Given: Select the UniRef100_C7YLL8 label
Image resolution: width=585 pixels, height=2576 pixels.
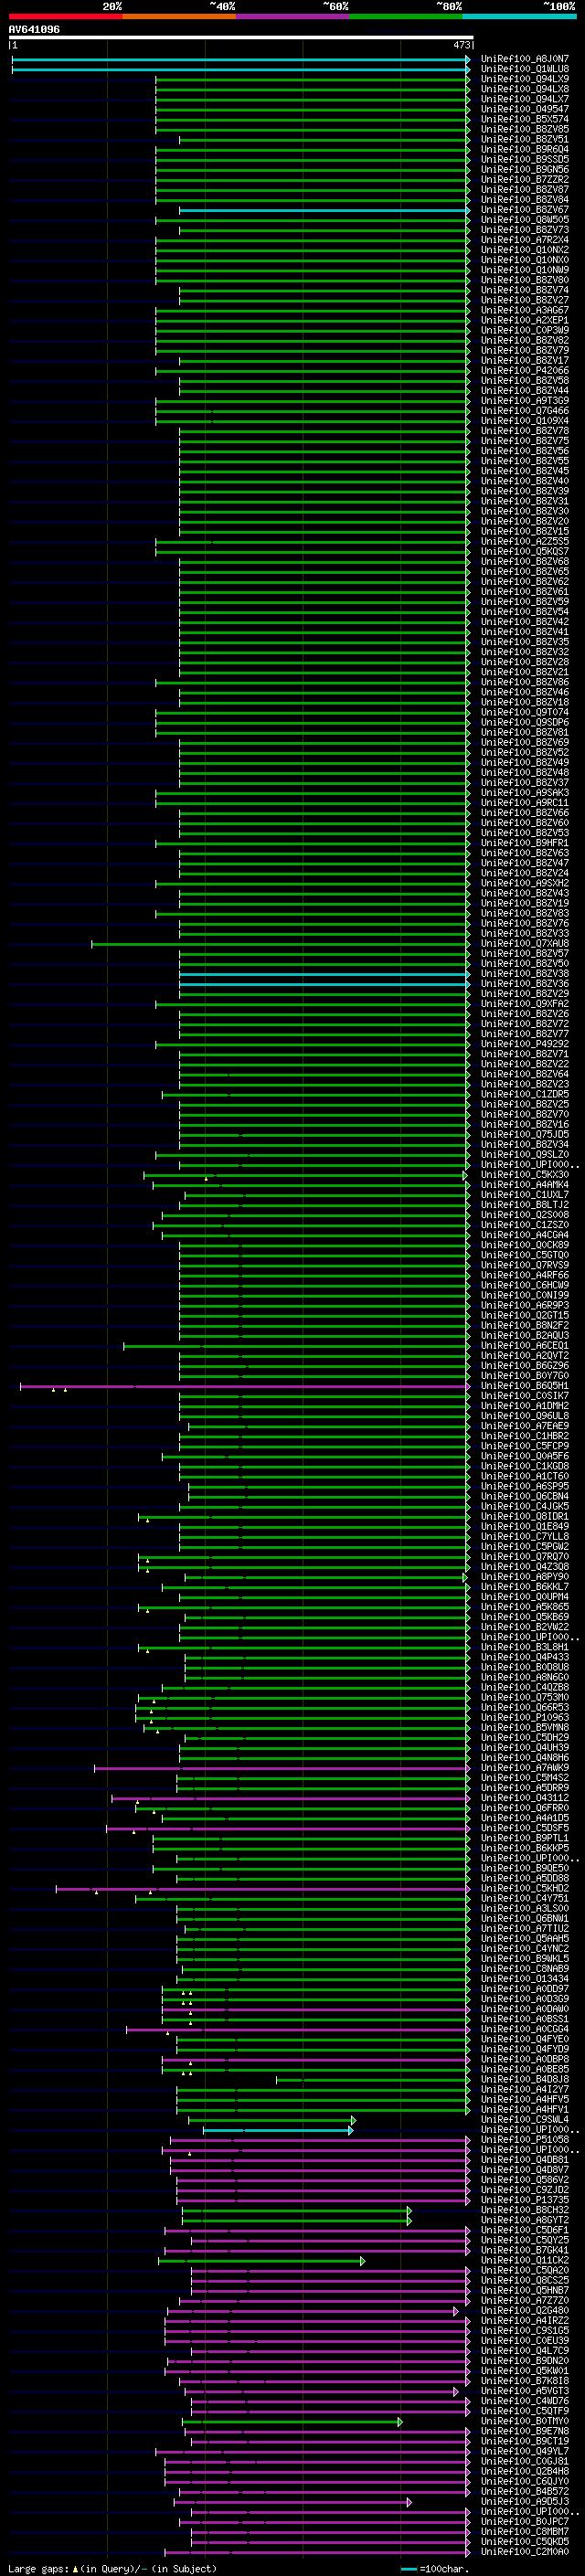Looking at the screenshot, I should [525, 1537].
